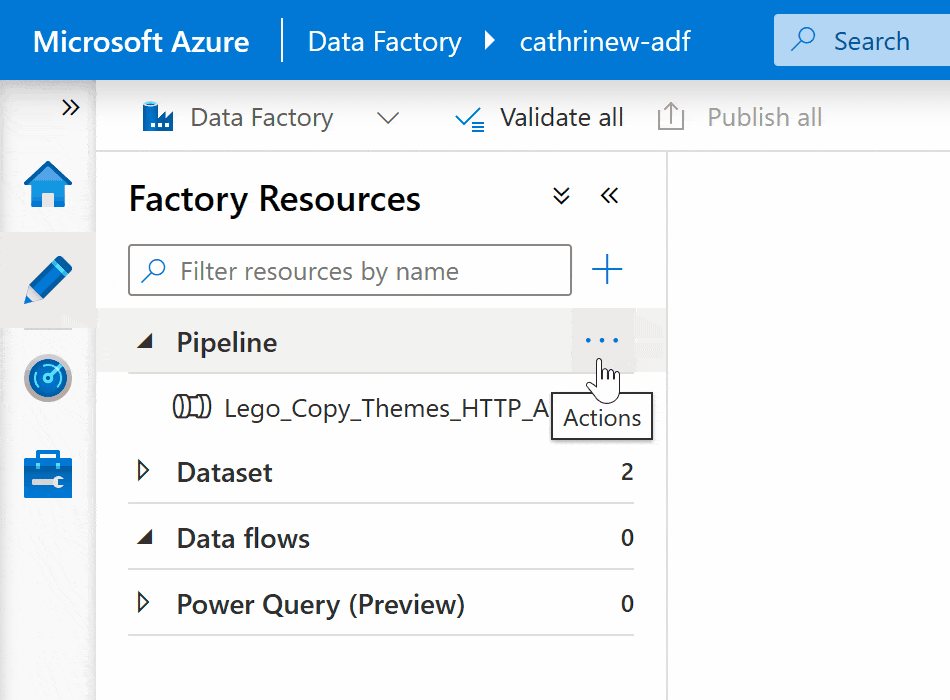Collapse the Pipeline tree section

click(146, 342)
